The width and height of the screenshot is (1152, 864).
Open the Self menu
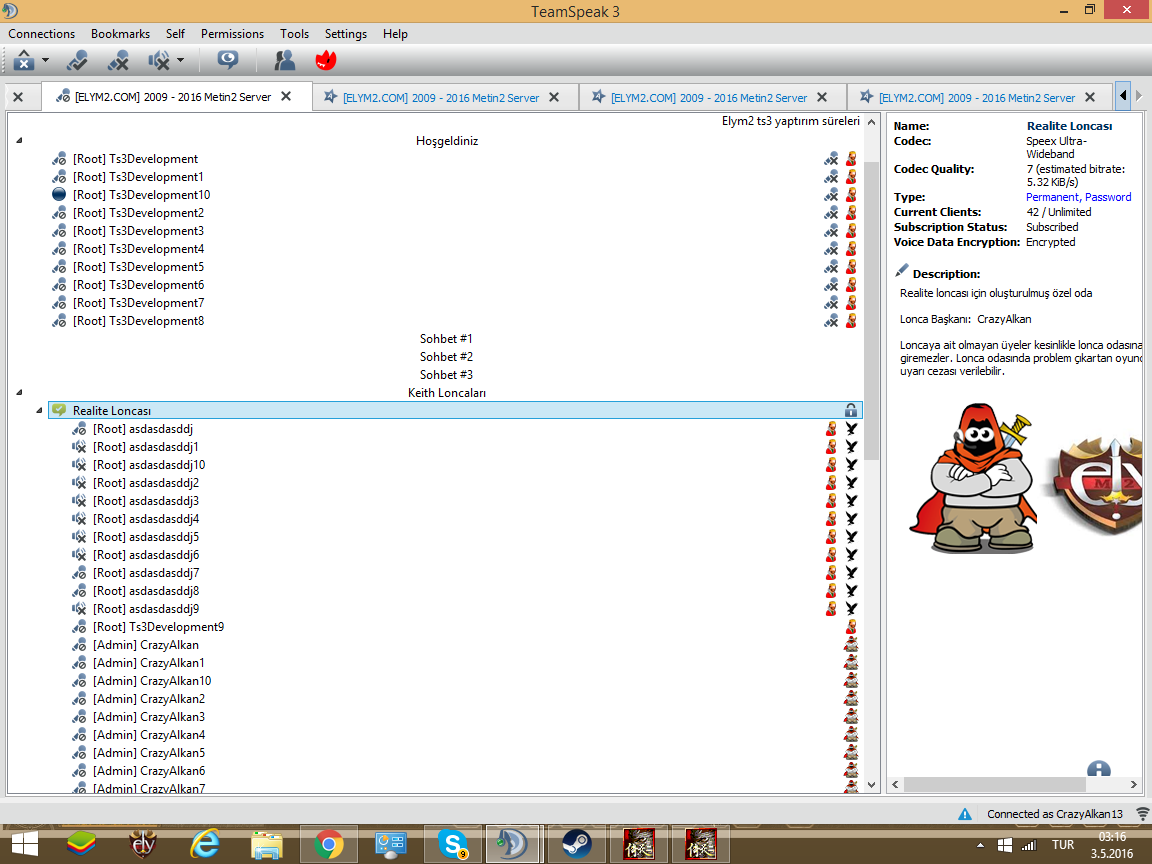(175, 34)
